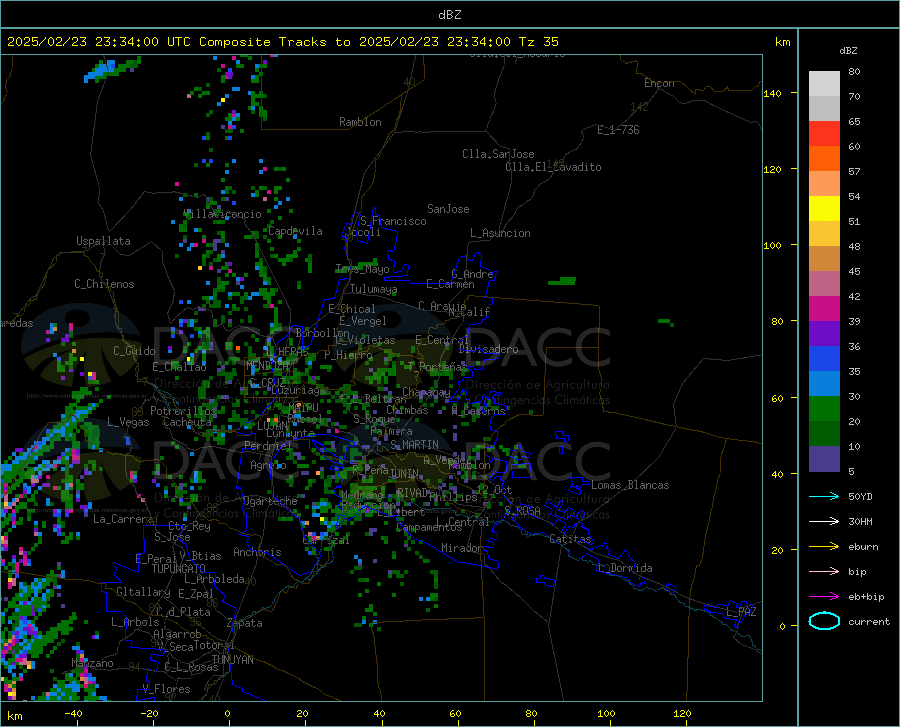Click the magenta eb+bip arrow icon

click(x=824, y=597)
